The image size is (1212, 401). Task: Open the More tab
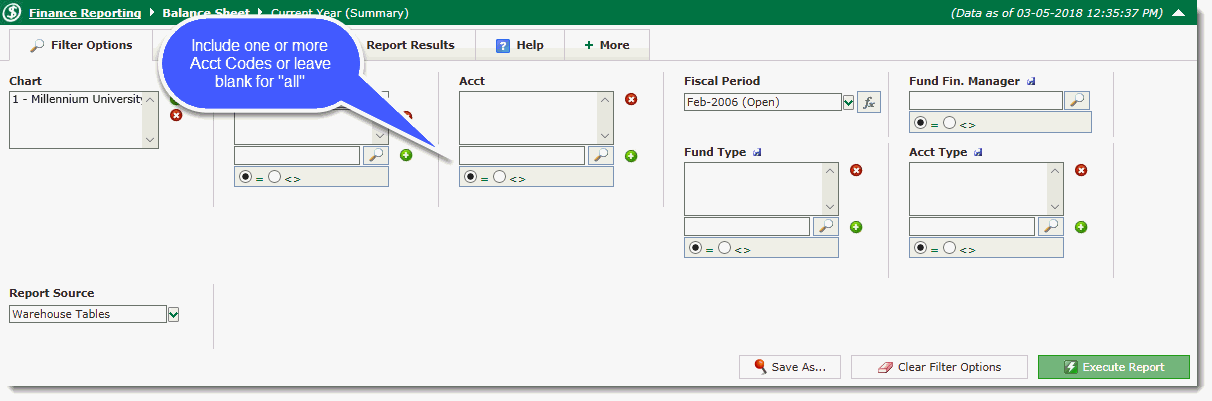click(607, 45)
